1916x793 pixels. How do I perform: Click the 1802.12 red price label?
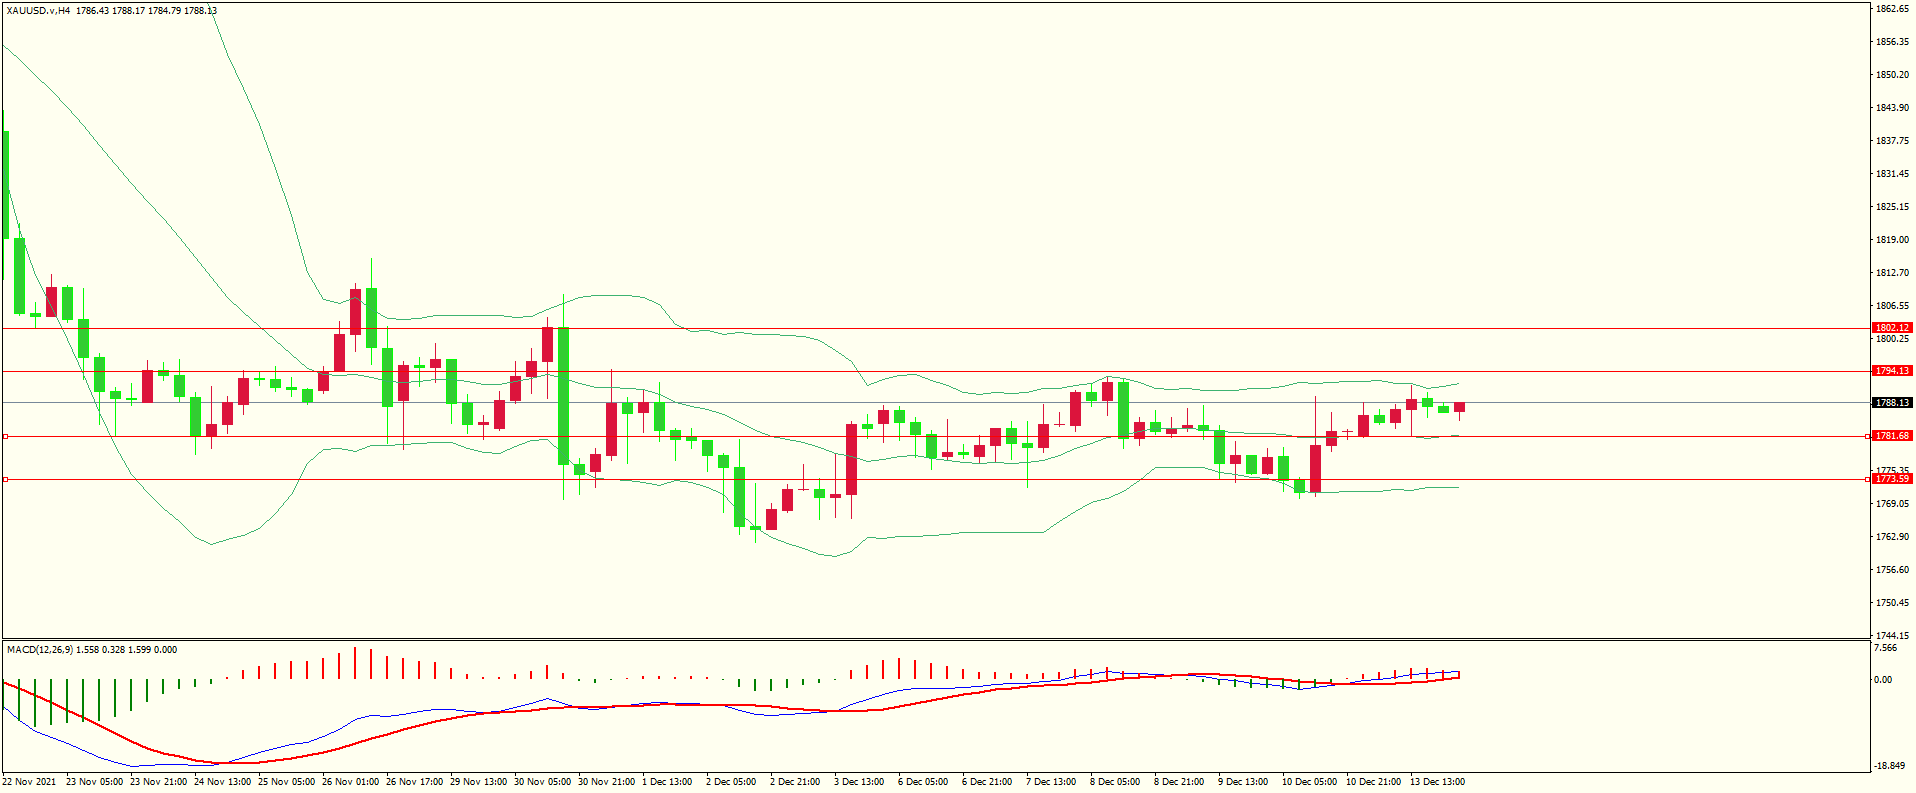tap(1891, 328)
